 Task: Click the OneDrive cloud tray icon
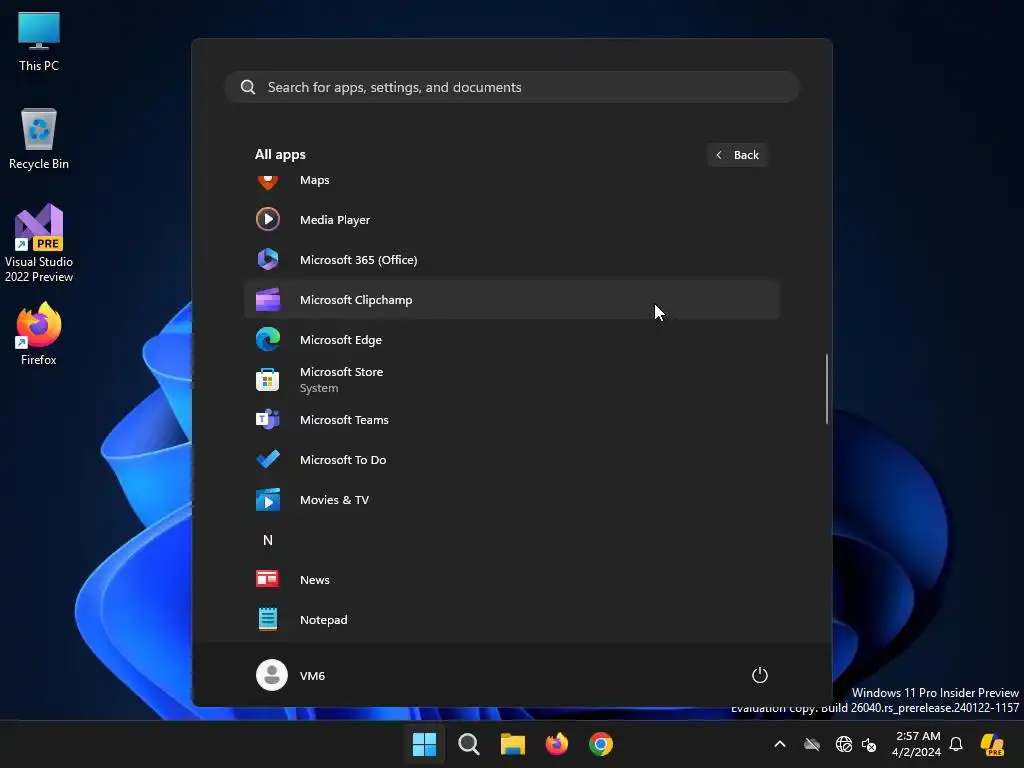click(x=812, y=744)
